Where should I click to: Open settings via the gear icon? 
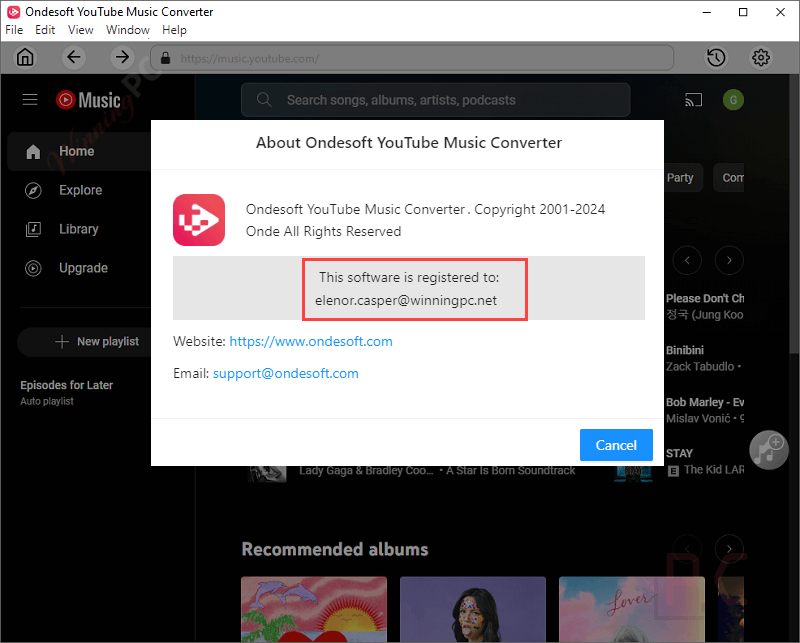tap(761, 57)
